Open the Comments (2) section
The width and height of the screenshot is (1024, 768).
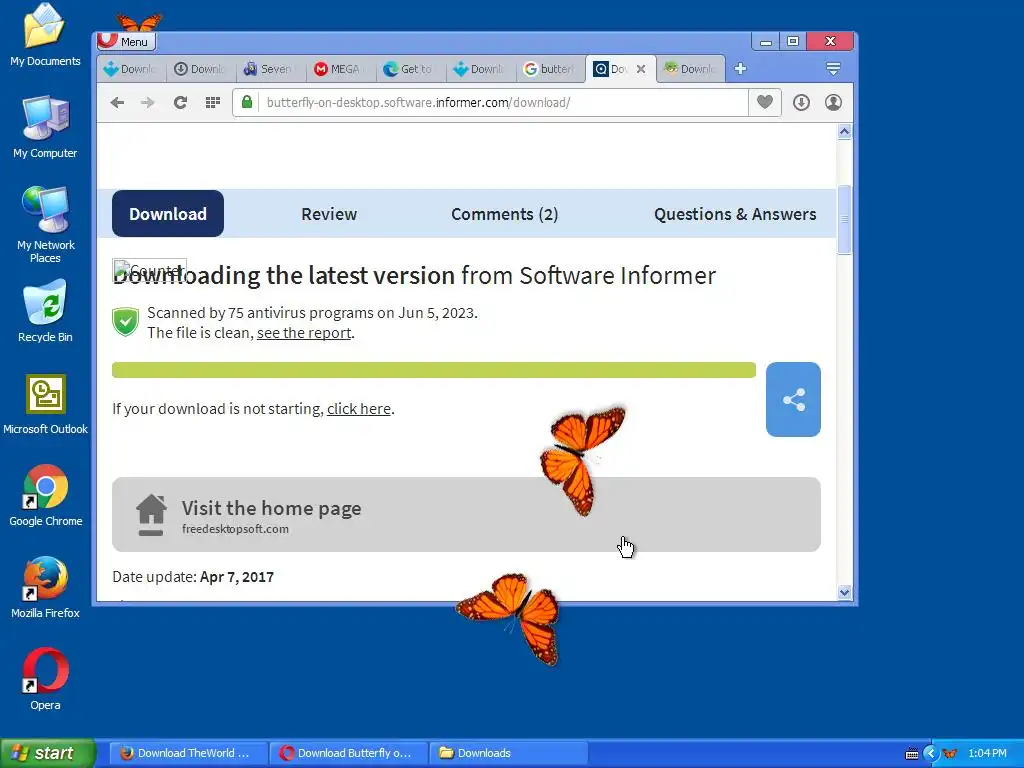[504, 214]
